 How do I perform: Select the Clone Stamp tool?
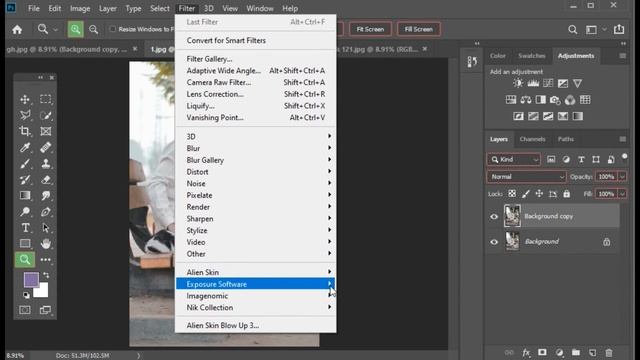(46, 164)
